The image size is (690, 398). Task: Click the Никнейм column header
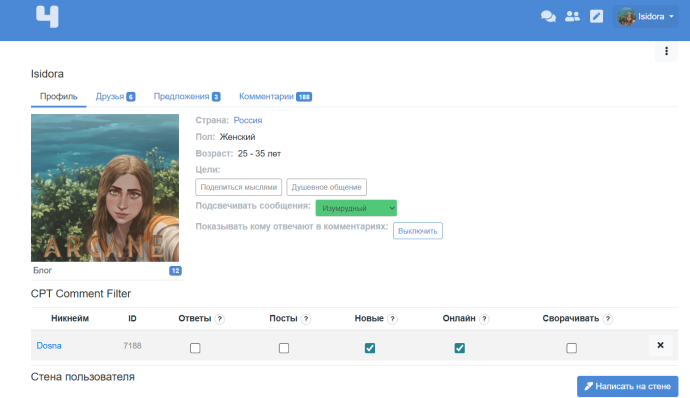point(70,318)
